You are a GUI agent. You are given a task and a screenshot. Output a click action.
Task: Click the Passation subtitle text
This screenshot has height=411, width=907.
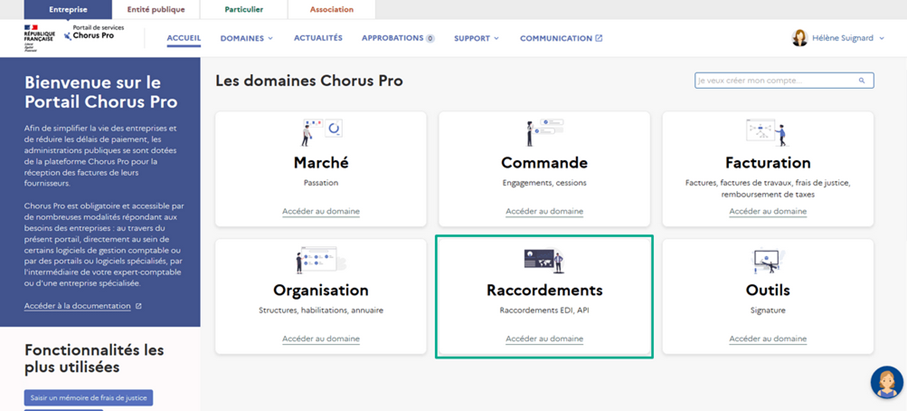(321, 183)
